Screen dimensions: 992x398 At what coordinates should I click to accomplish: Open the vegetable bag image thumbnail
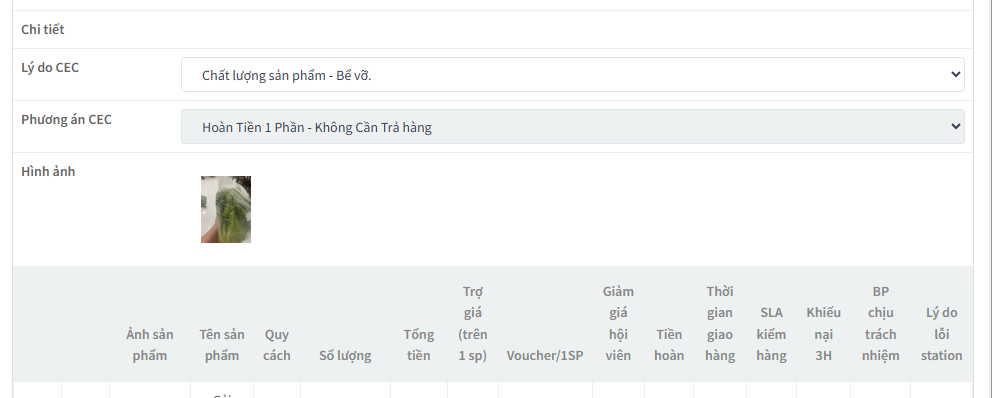coord(226,209)
